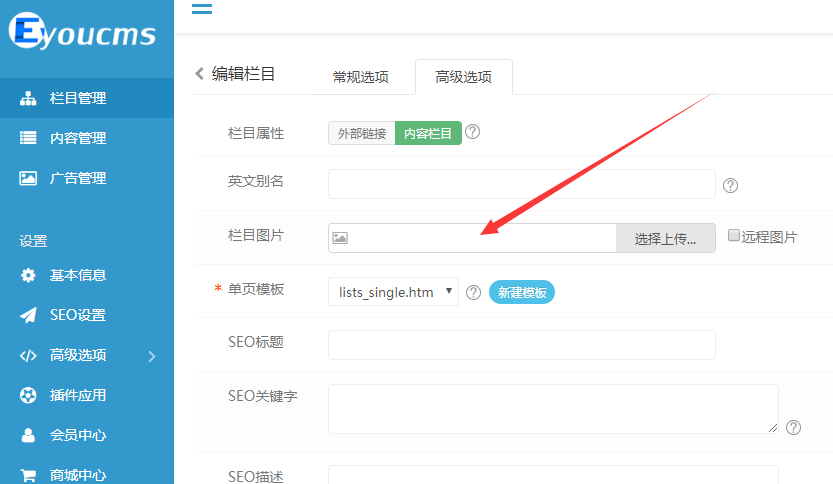
Task: Click help icon next to 单页模板 dropdown
Action: (x=473, y=292)
